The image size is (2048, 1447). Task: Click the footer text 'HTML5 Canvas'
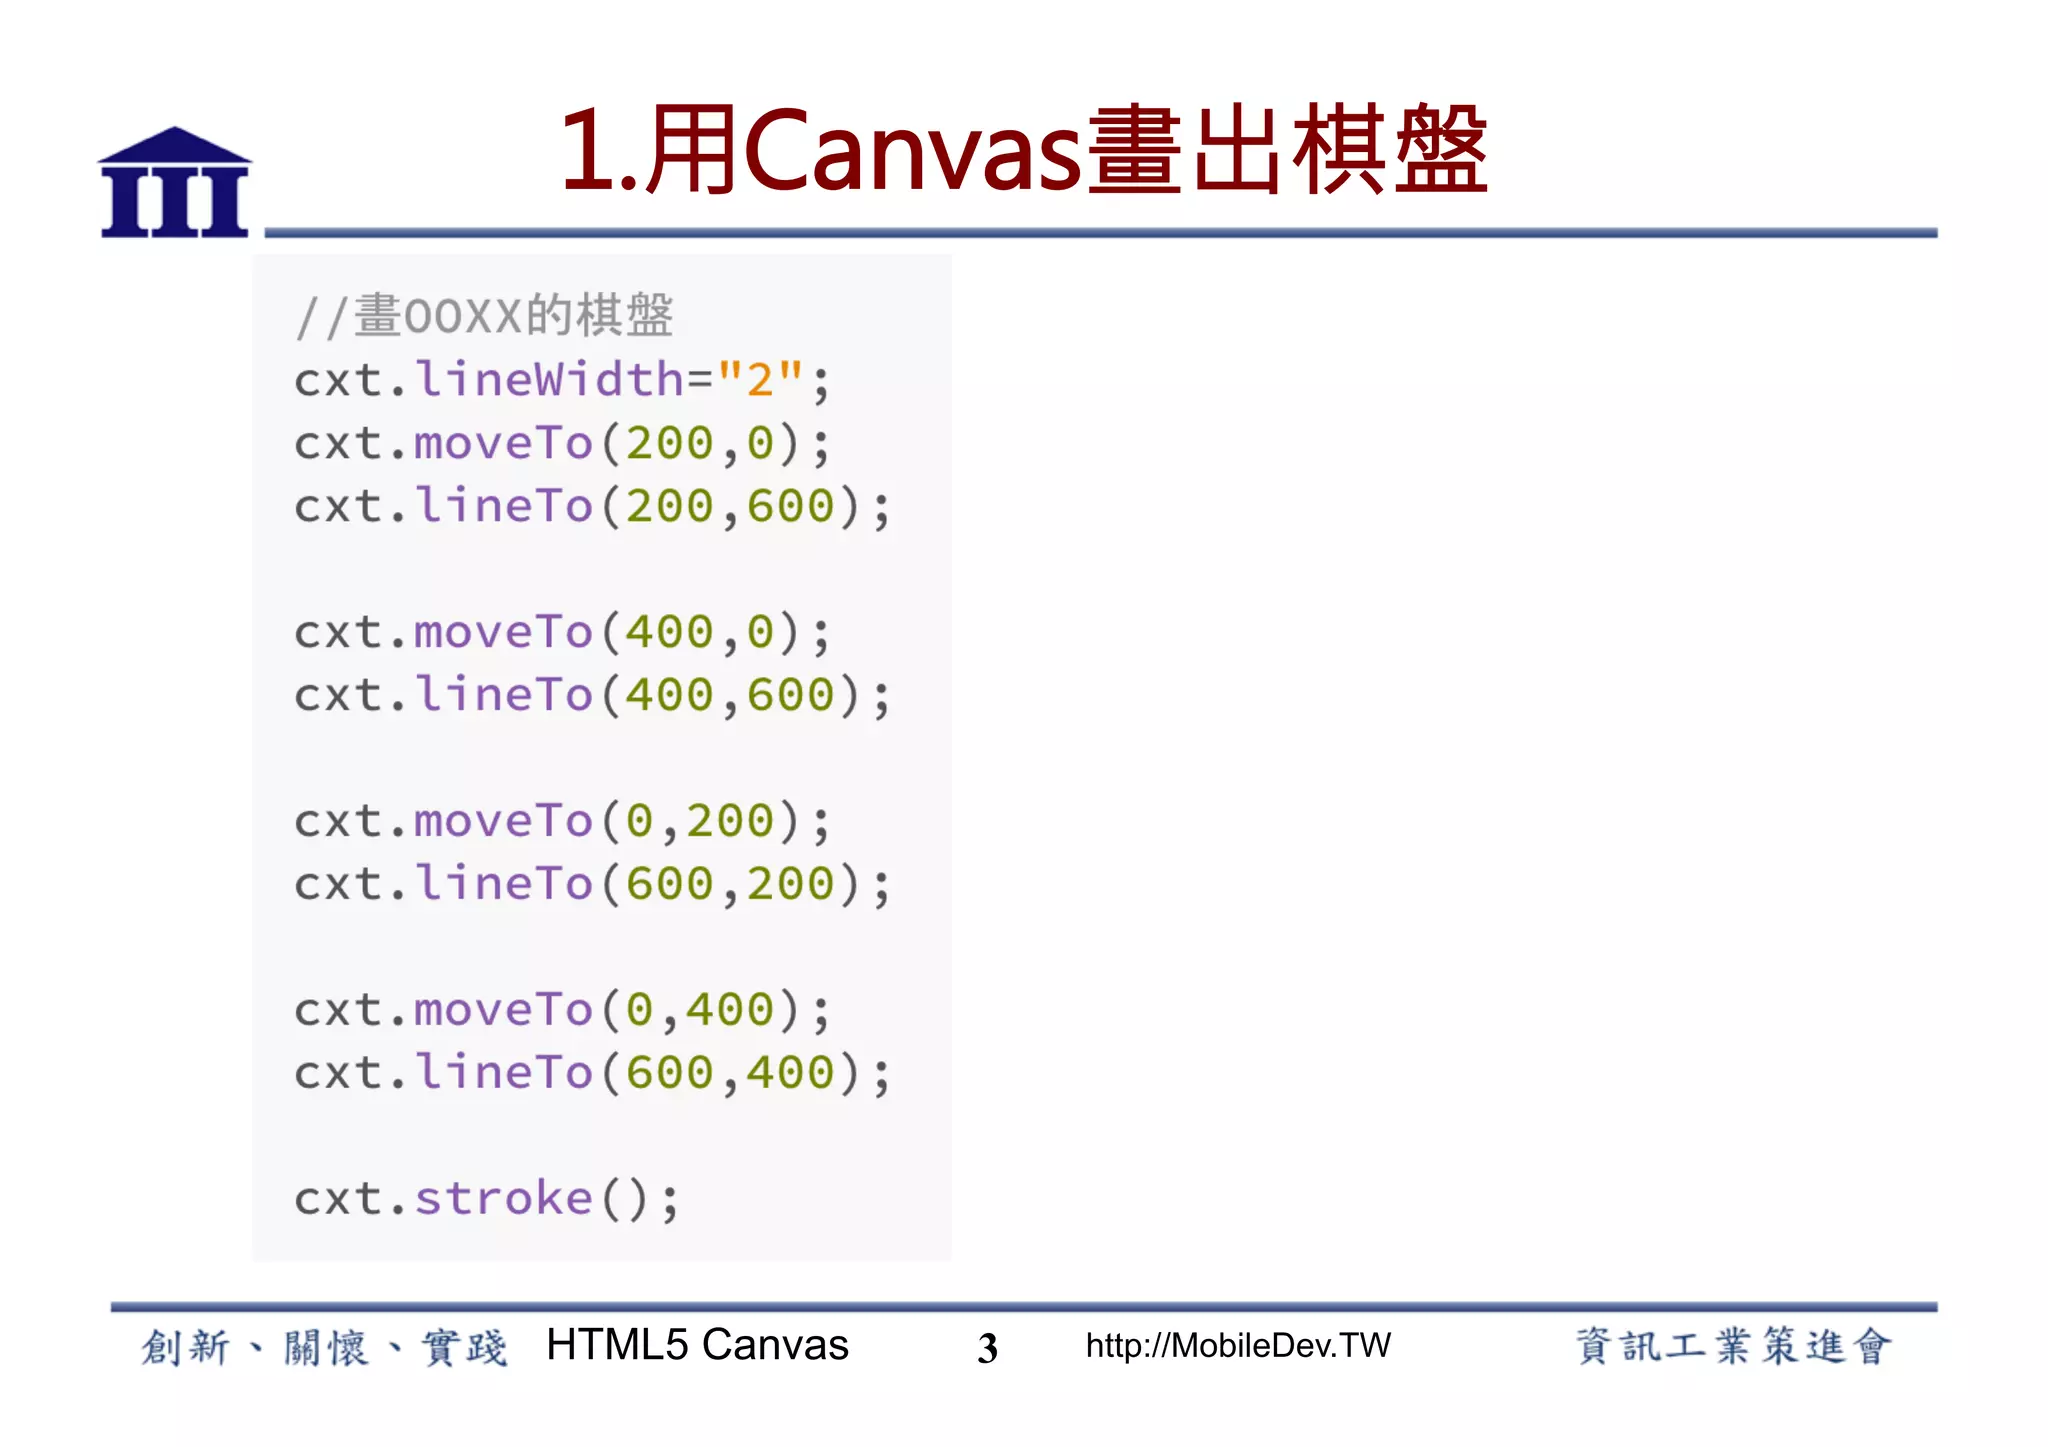point(697,1345)
